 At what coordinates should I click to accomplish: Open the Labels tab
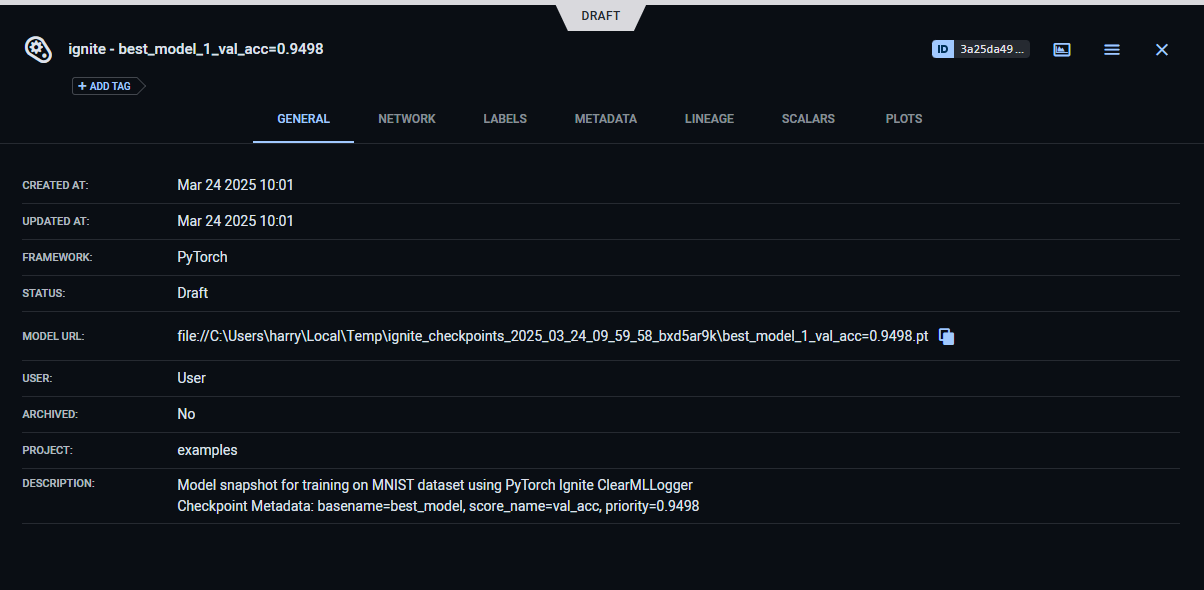pyautogui.click(x=505, y=119)
